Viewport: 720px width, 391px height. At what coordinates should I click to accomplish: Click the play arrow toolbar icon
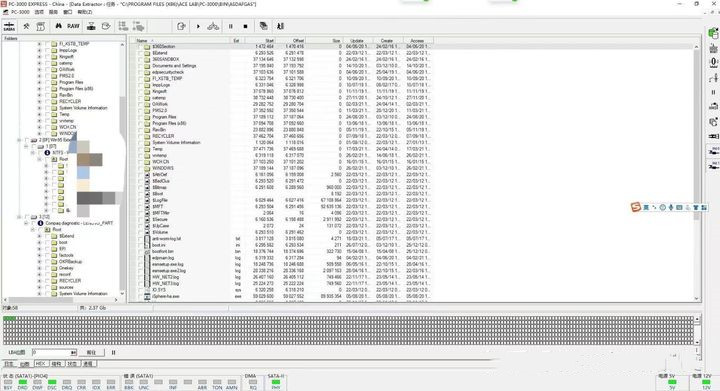tap(198, 27)
